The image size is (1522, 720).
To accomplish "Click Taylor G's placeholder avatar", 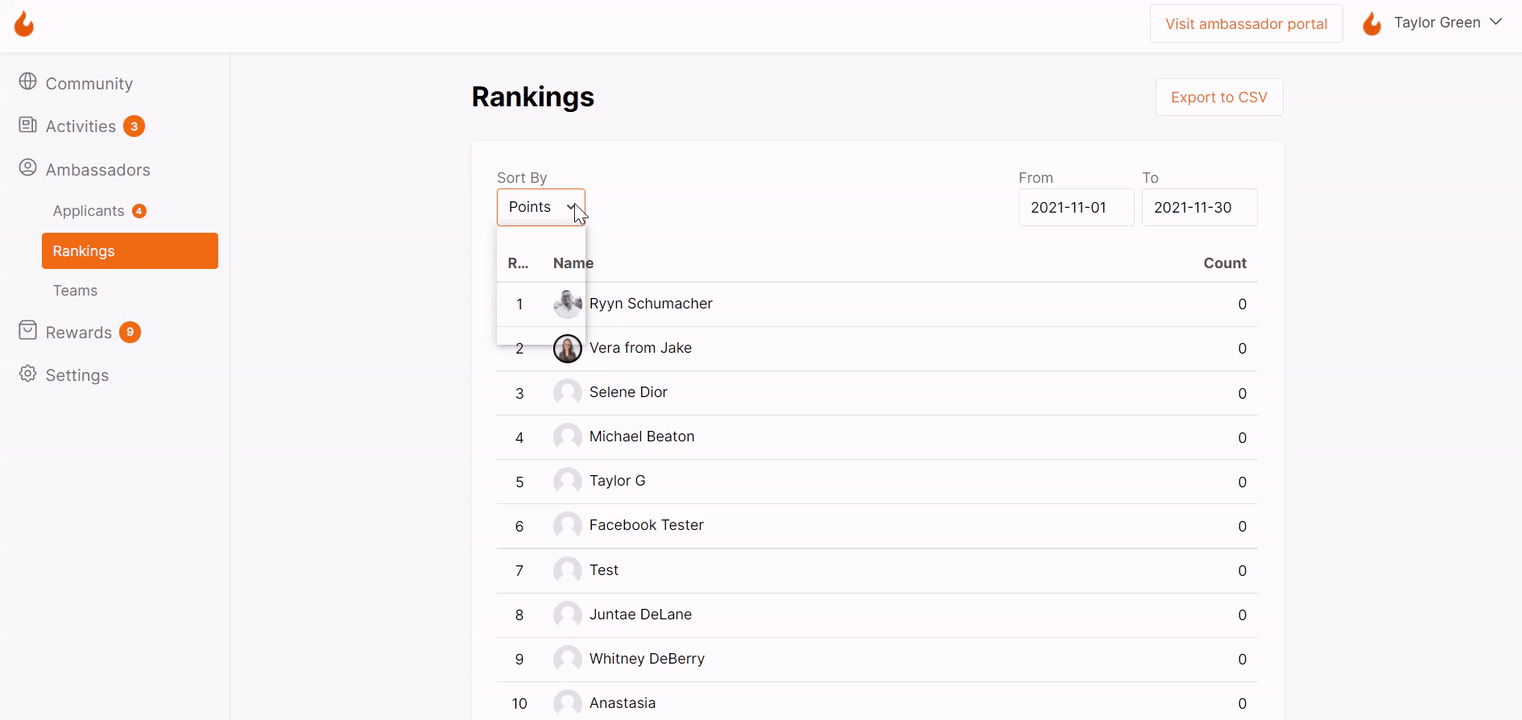I will click(x=567, y=481).
